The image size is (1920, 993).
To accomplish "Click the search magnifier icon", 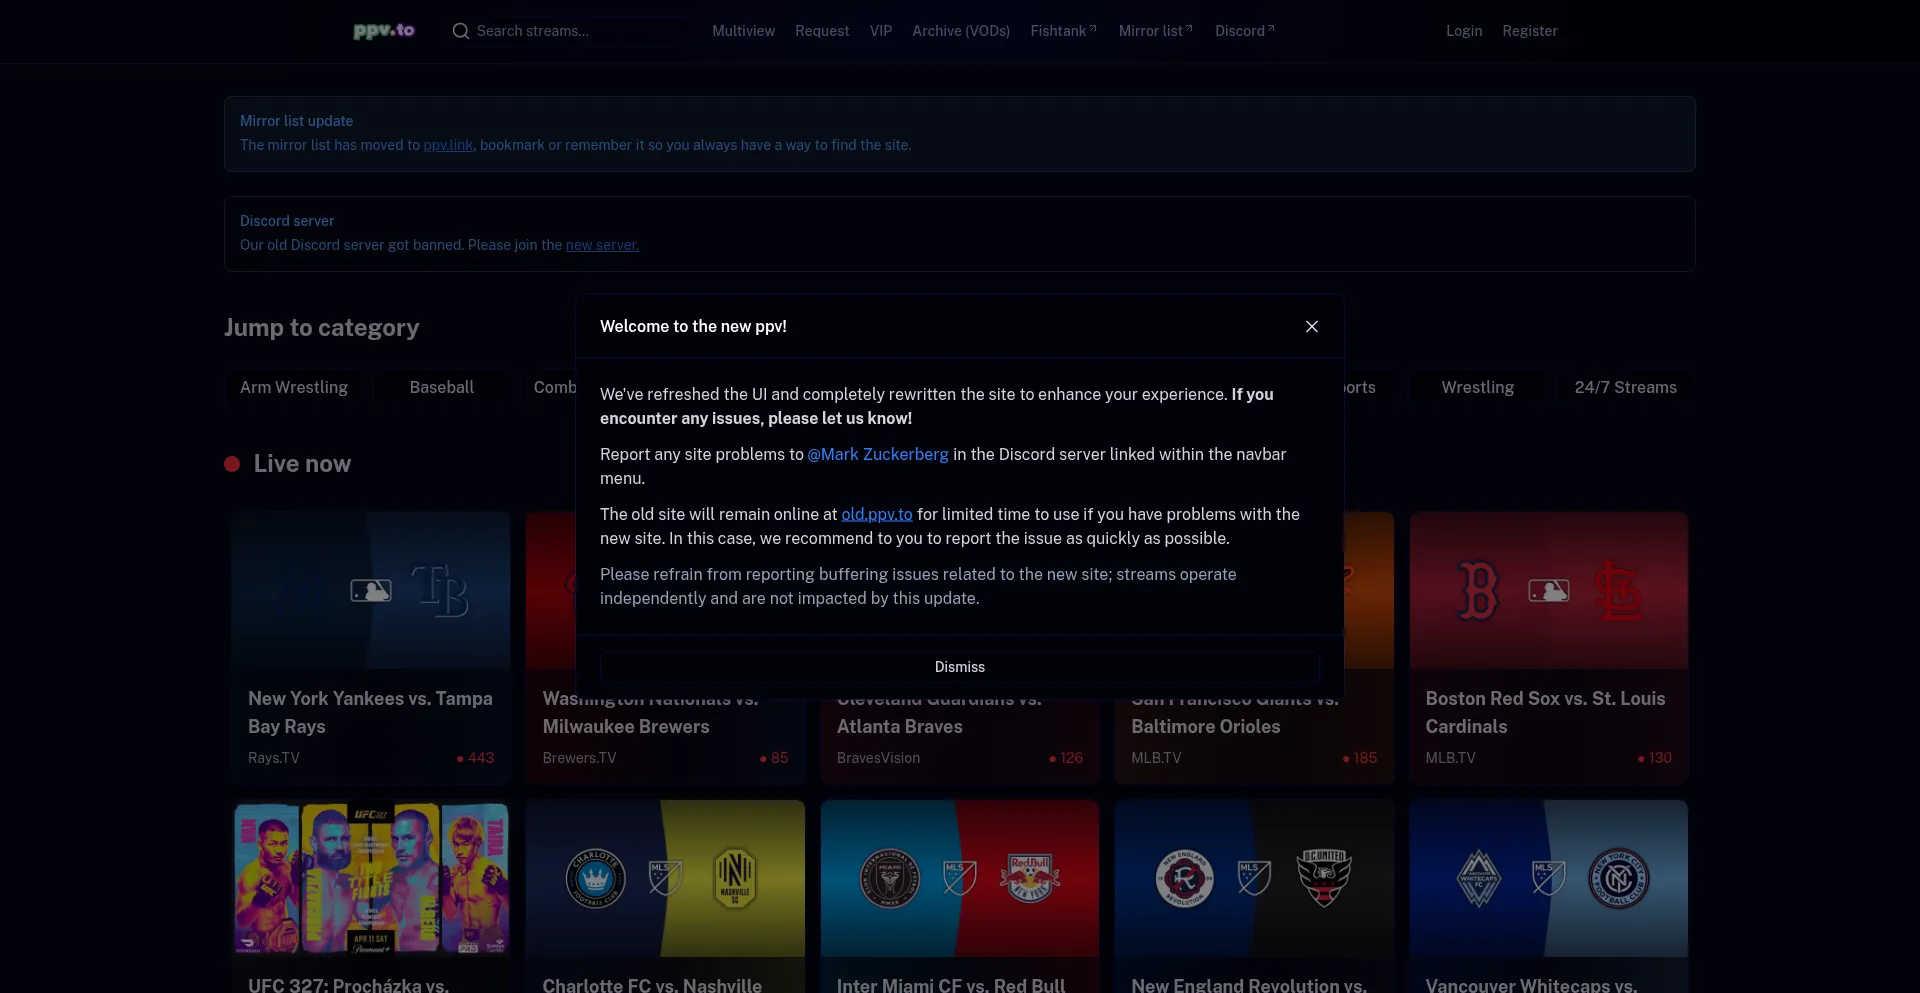I will pos(461,31).
